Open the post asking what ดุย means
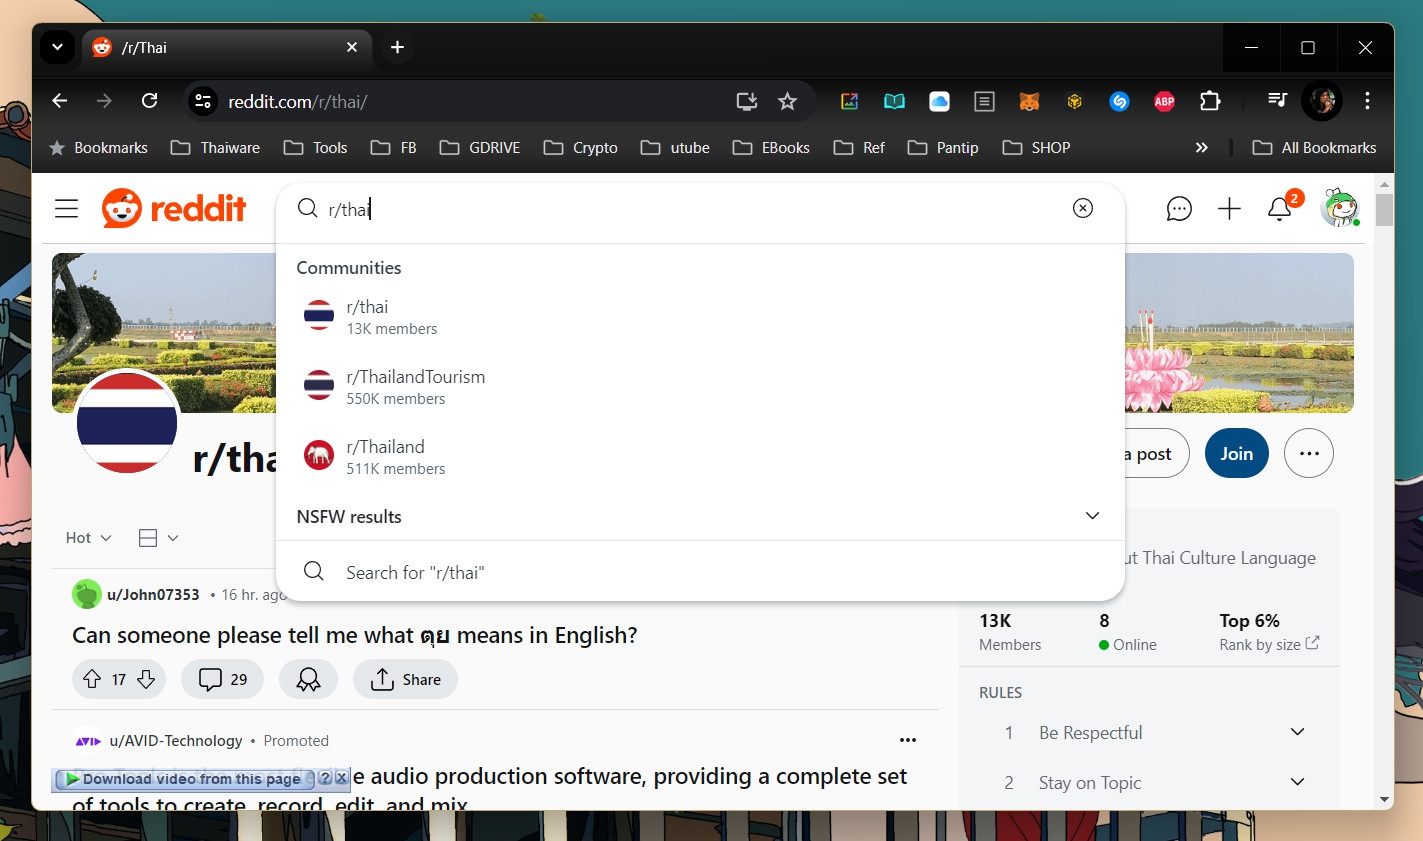Image resolution: width=1423 pixels, height=841 pixels. point(355,635)
